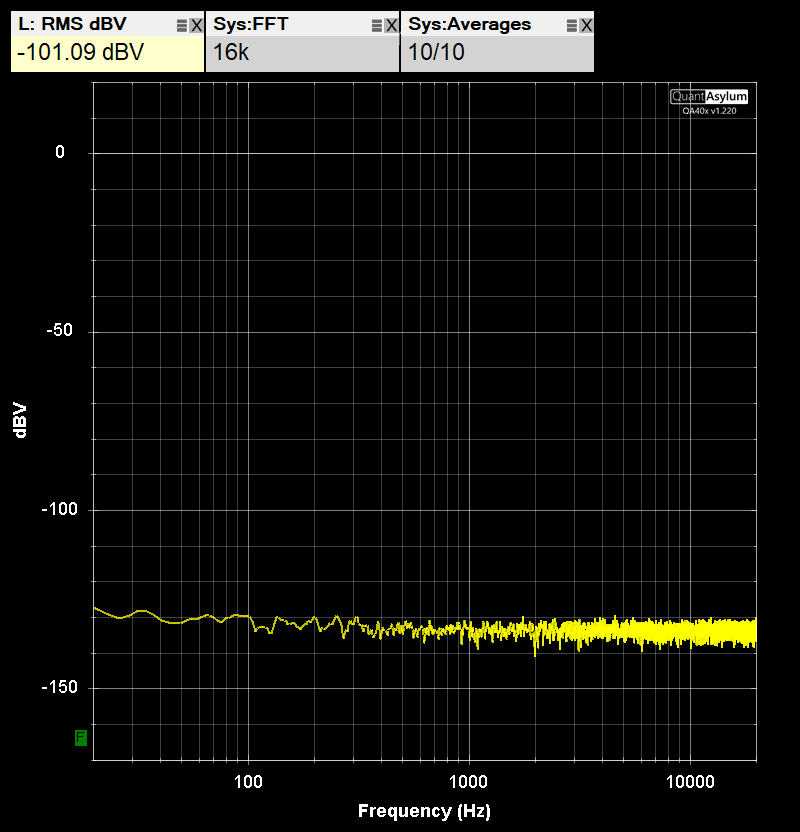Click the 16k FFT size value

231,53
